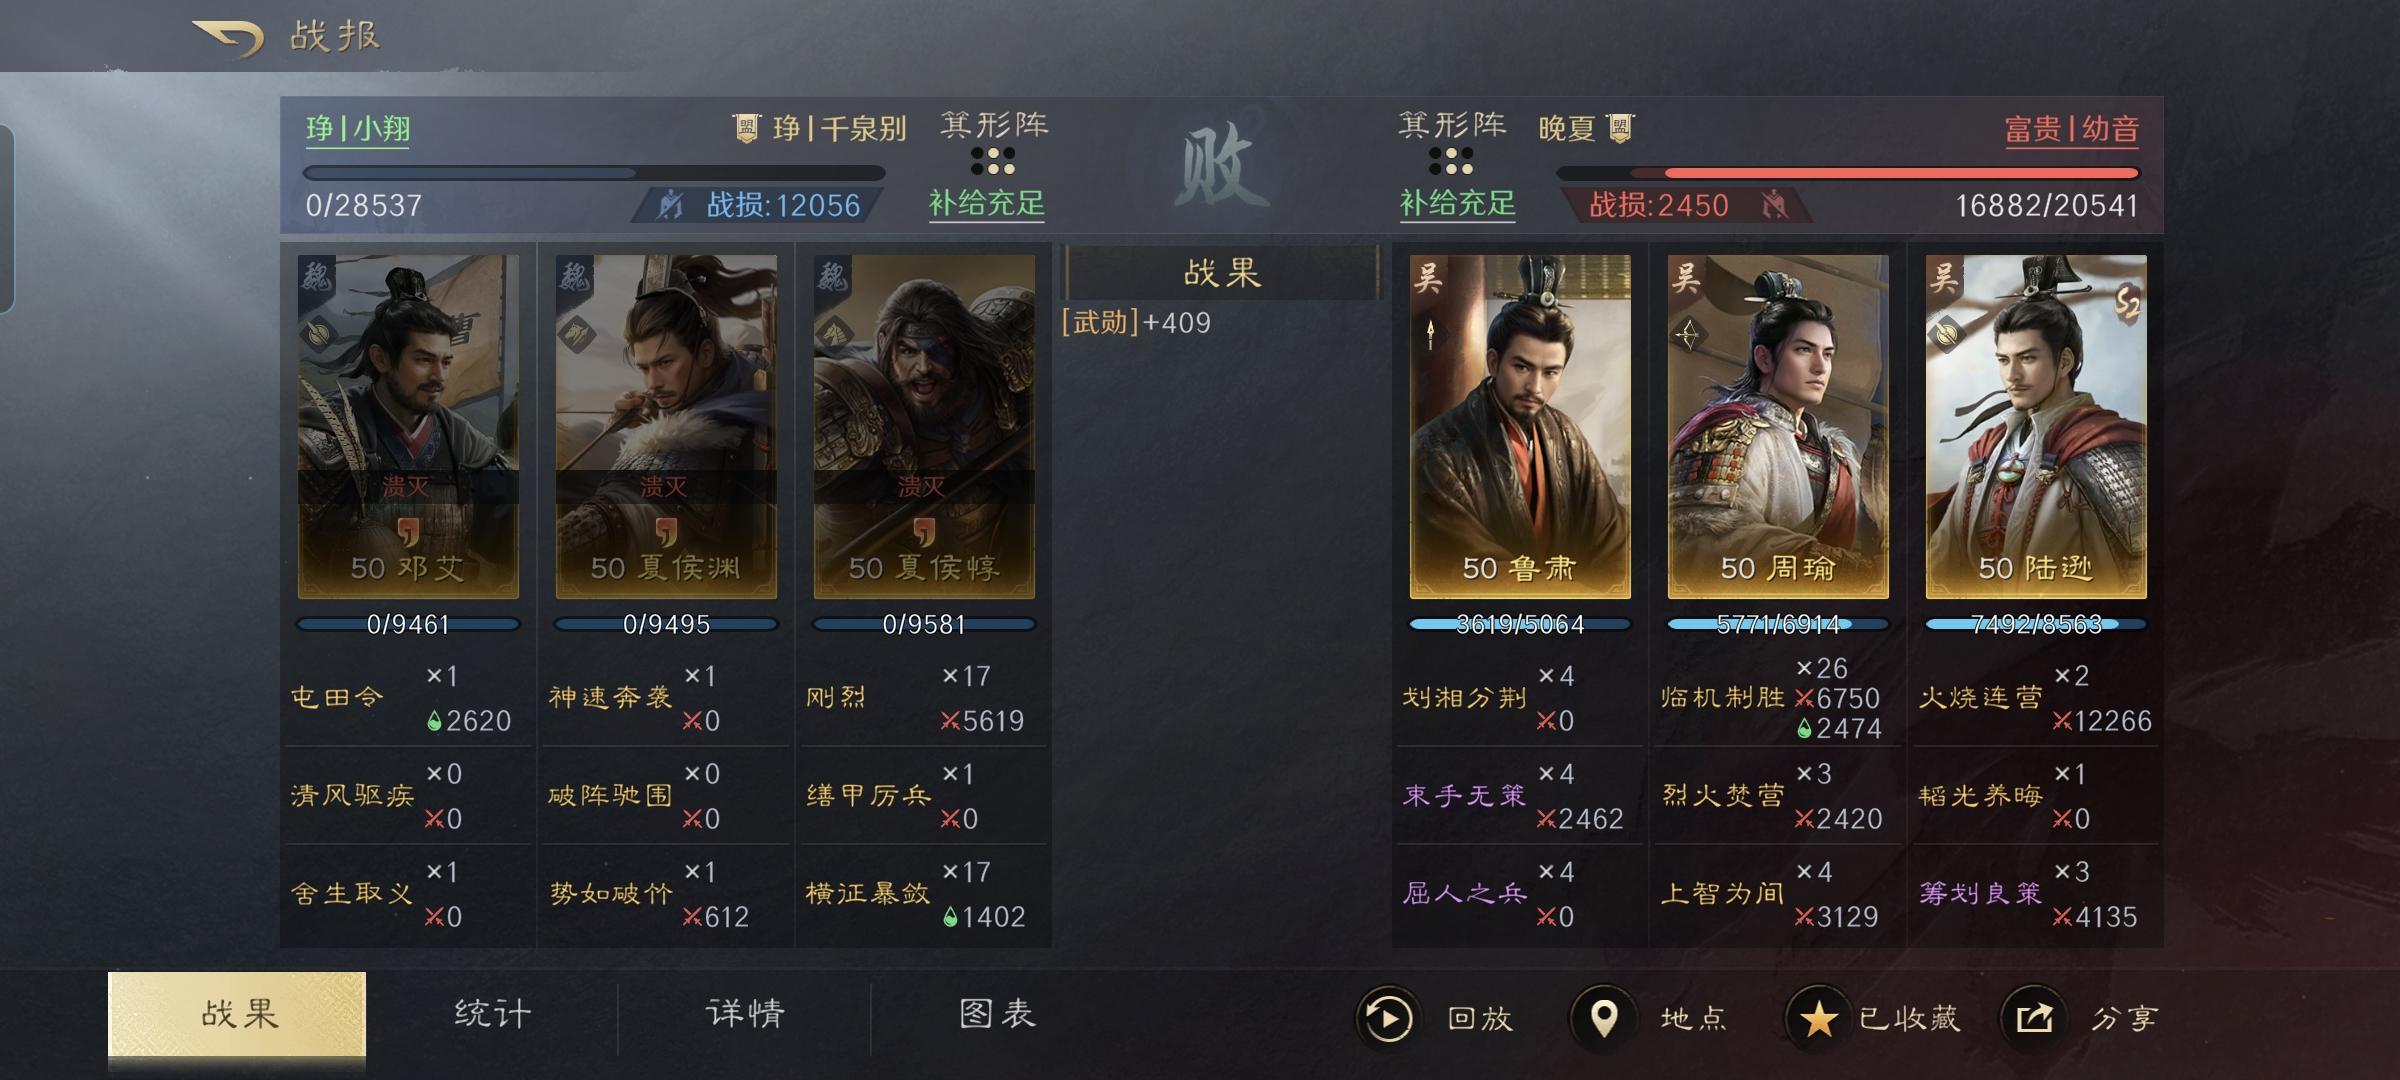Tap the back arrow beside 战报
The width and height of the screenshot is (2400, 1080).
228,38
